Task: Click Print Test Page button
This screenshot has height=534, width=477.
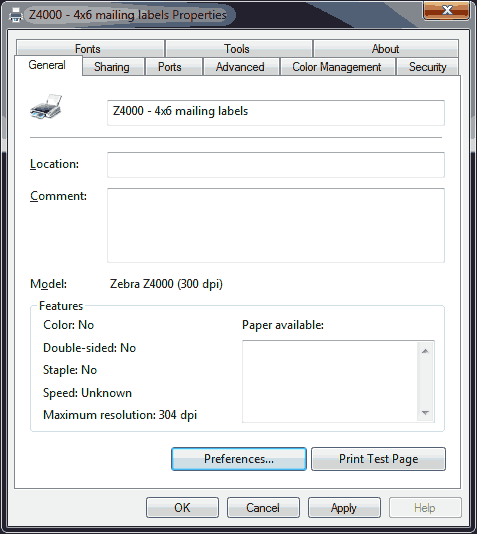Action: [378, 459]
